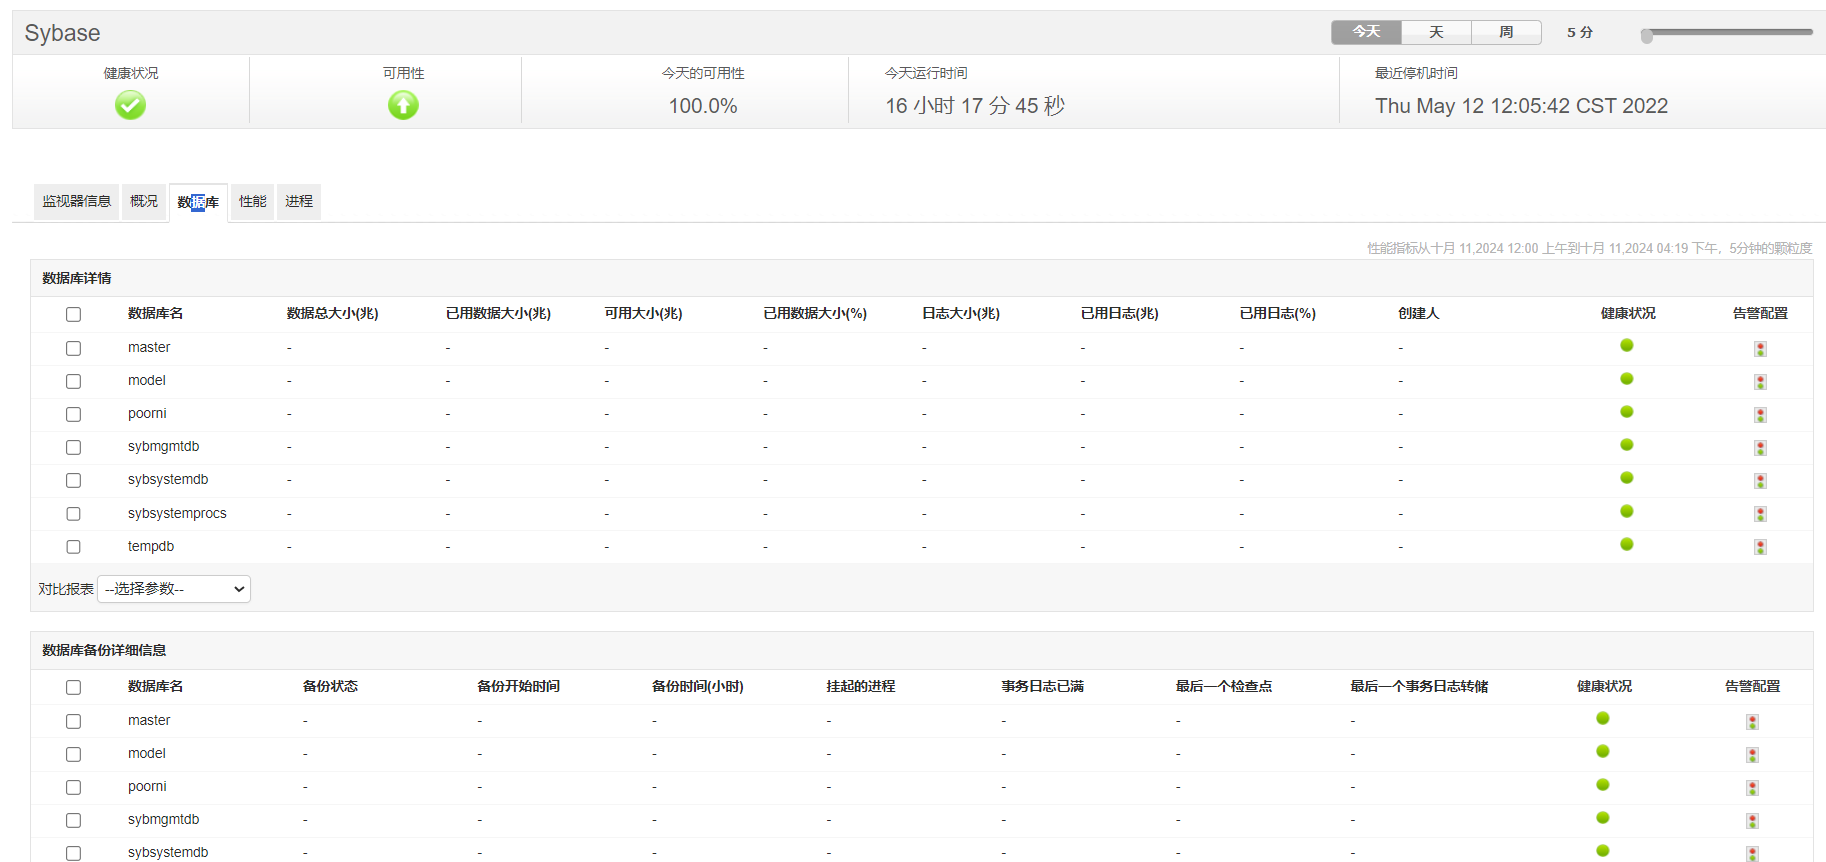The image size is (1826, 862).
Task: Click the green availability up-arrow icon
Action: 403,105
